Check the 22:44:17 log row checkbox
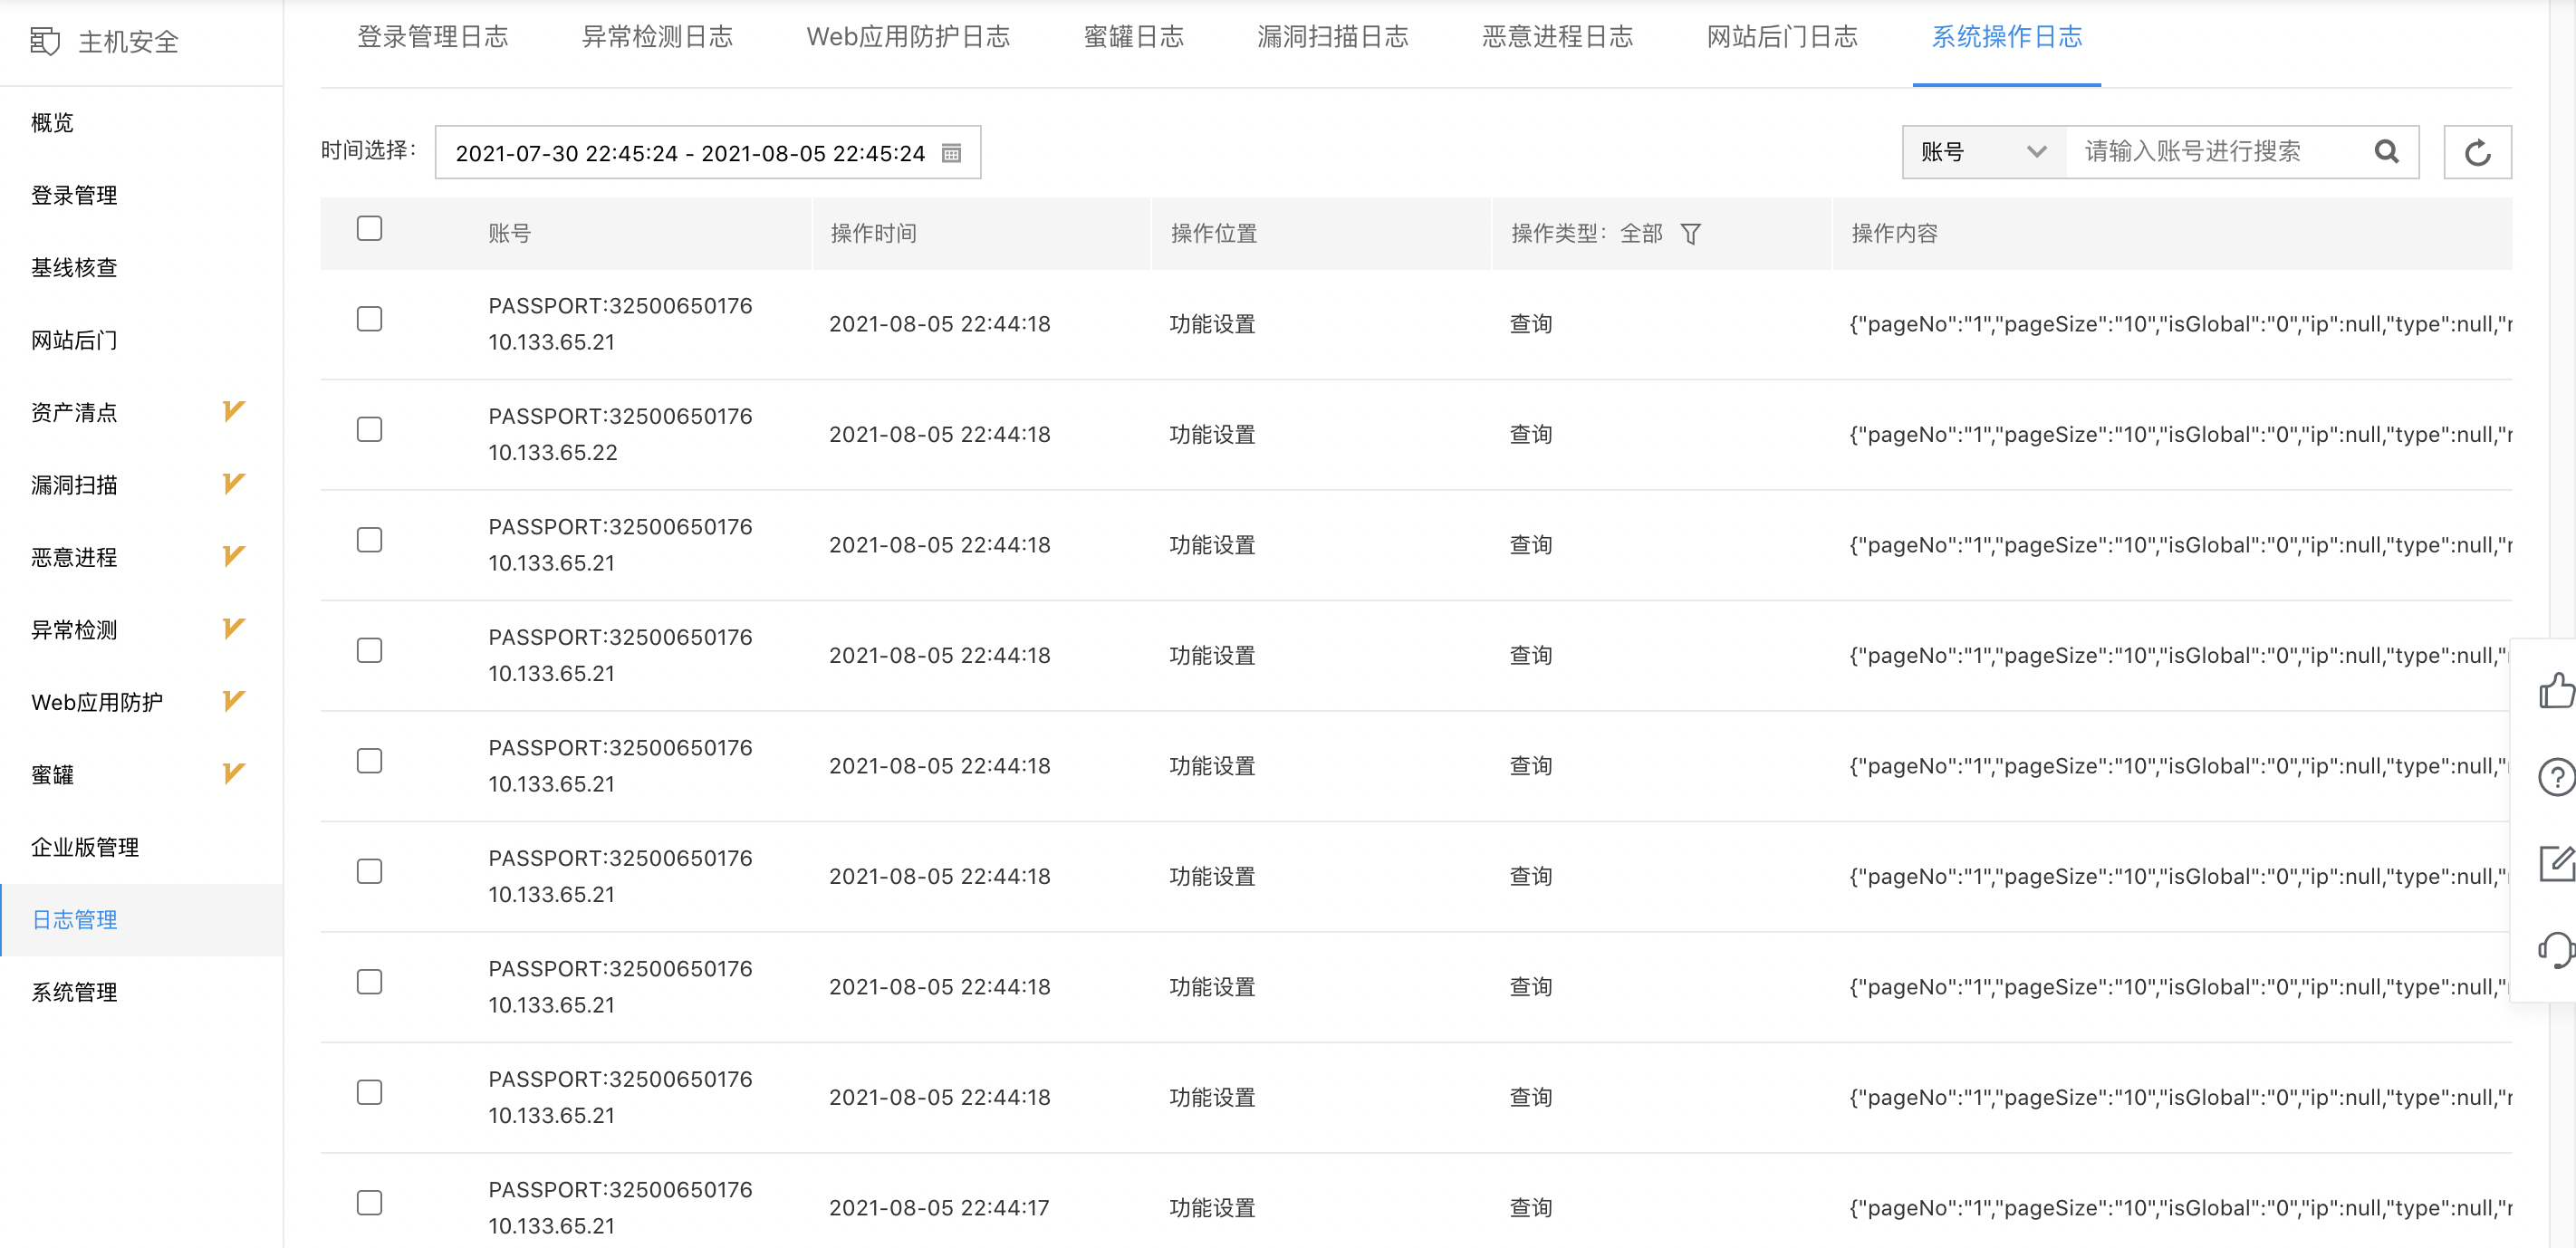The width and height of the screenshot is (2576, 1248). coord(370,1203)
